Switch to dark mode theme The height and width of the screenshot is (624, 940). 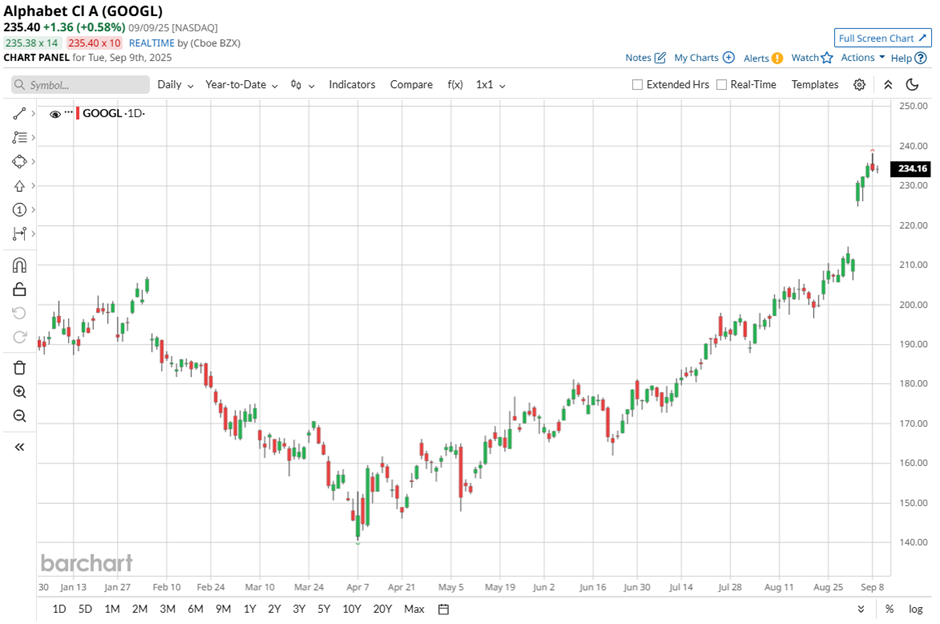[x=912, y=85]
